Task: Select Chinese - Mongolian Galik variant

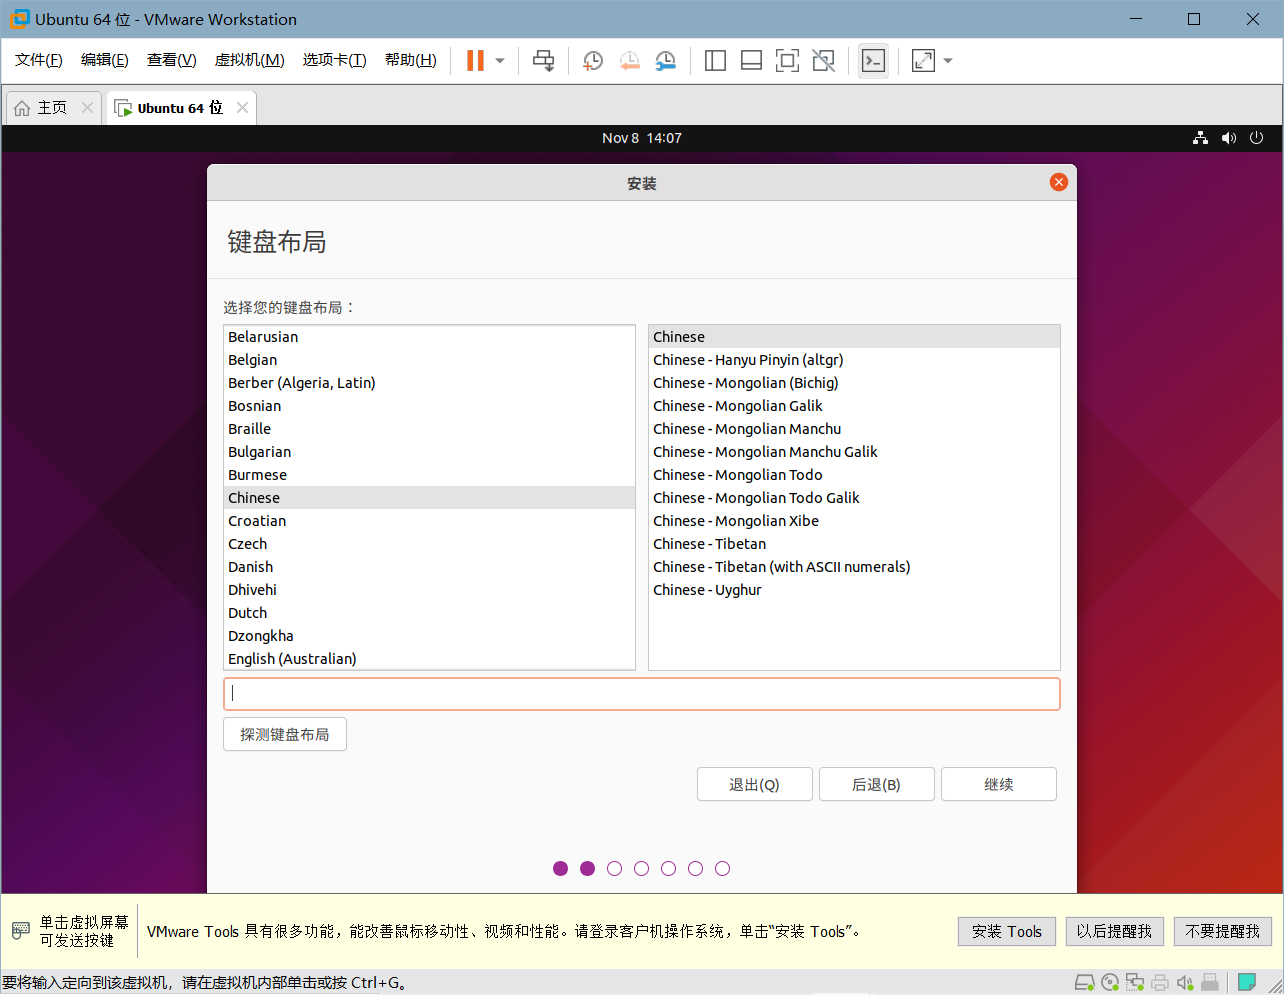Action: coord(854,406)
